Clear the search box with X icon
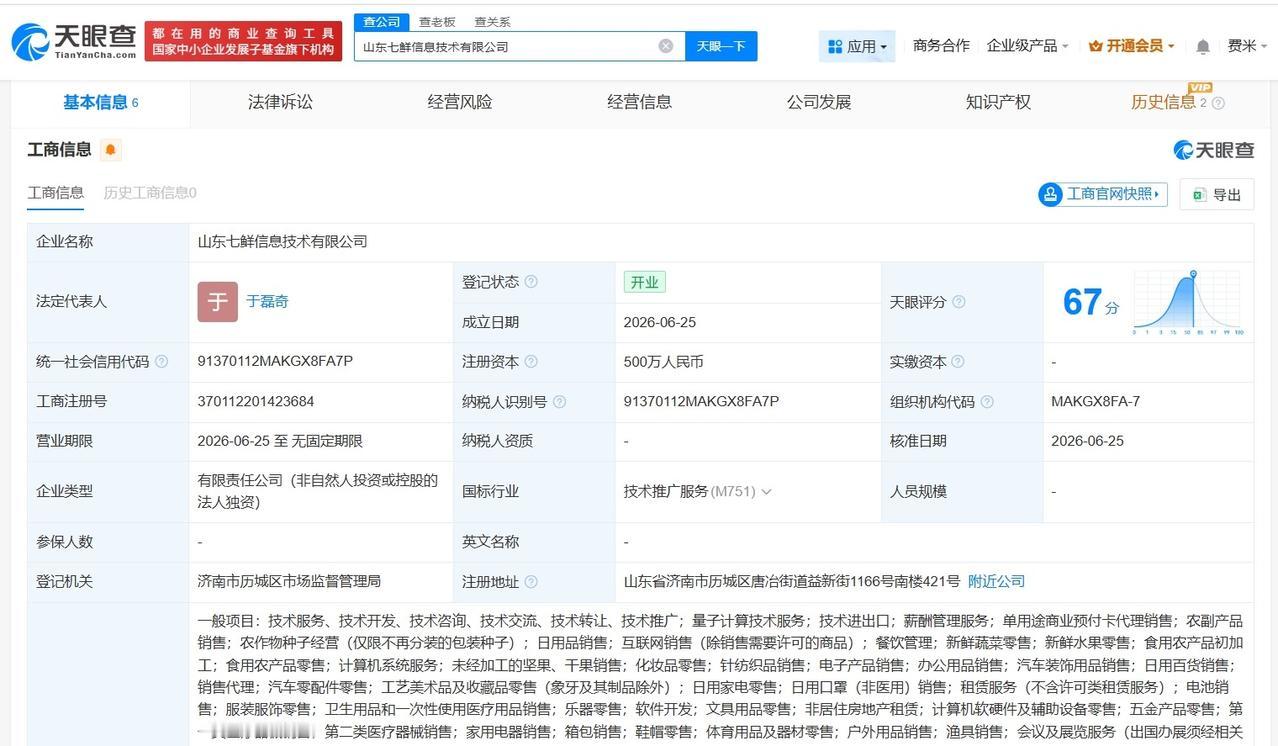The width and height of the screenshot is (1278, 746). tap(666, 46)
